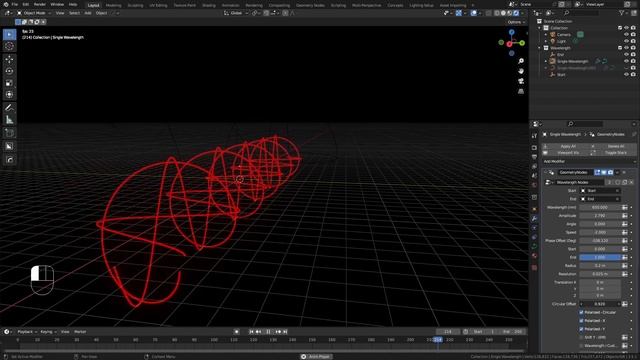Switch to the Geometry Nodes workspace tab

click(x=310, y=5)
